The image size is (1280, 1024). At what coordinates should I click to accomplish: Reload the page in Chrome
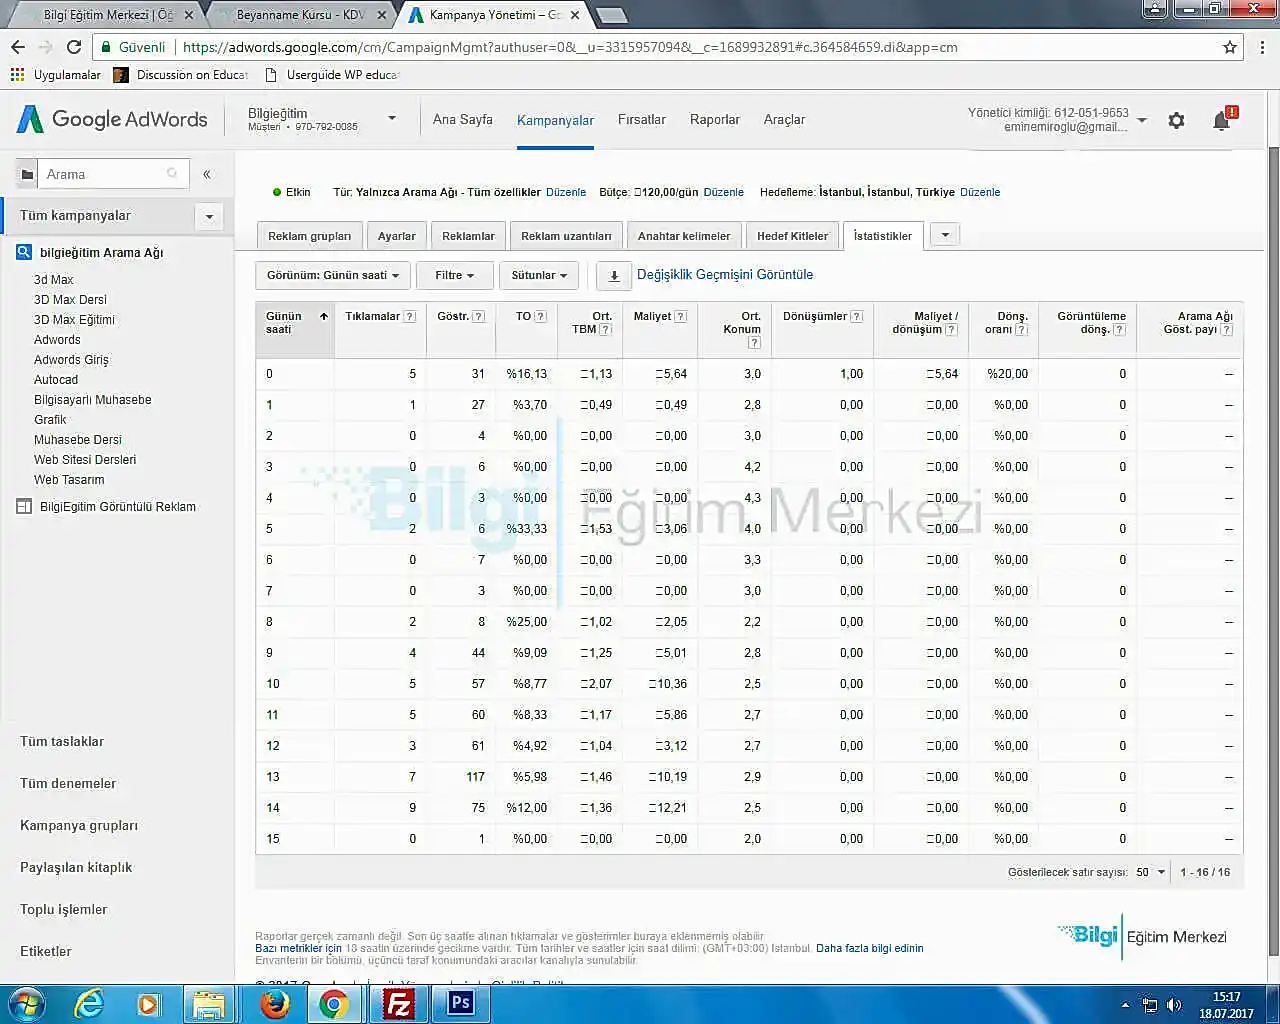coord(74,47)
